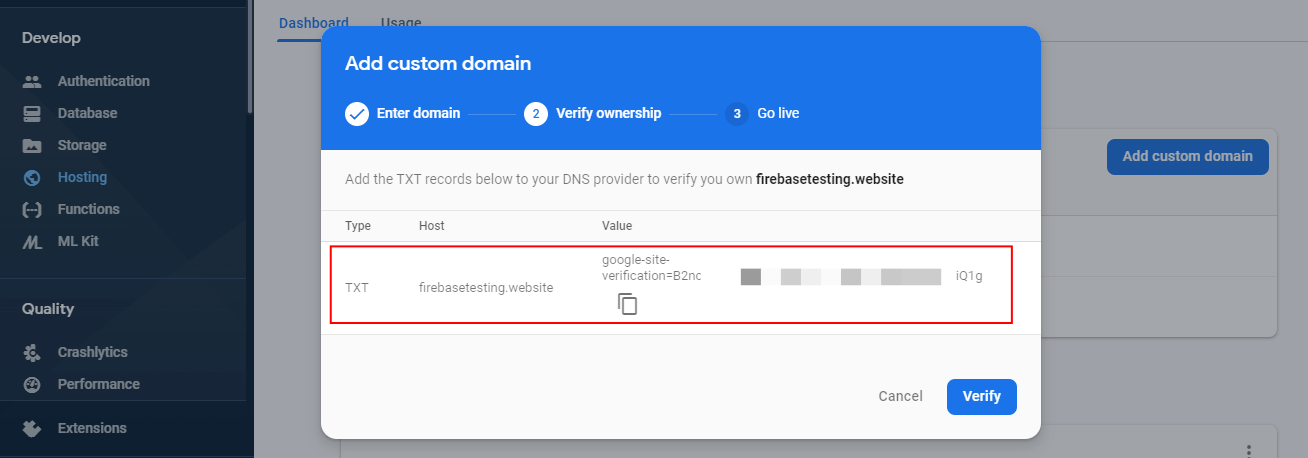This screenshot has height=458, width=1308.
Task: Click the 'Enter domain' step label
Action: 418,113
